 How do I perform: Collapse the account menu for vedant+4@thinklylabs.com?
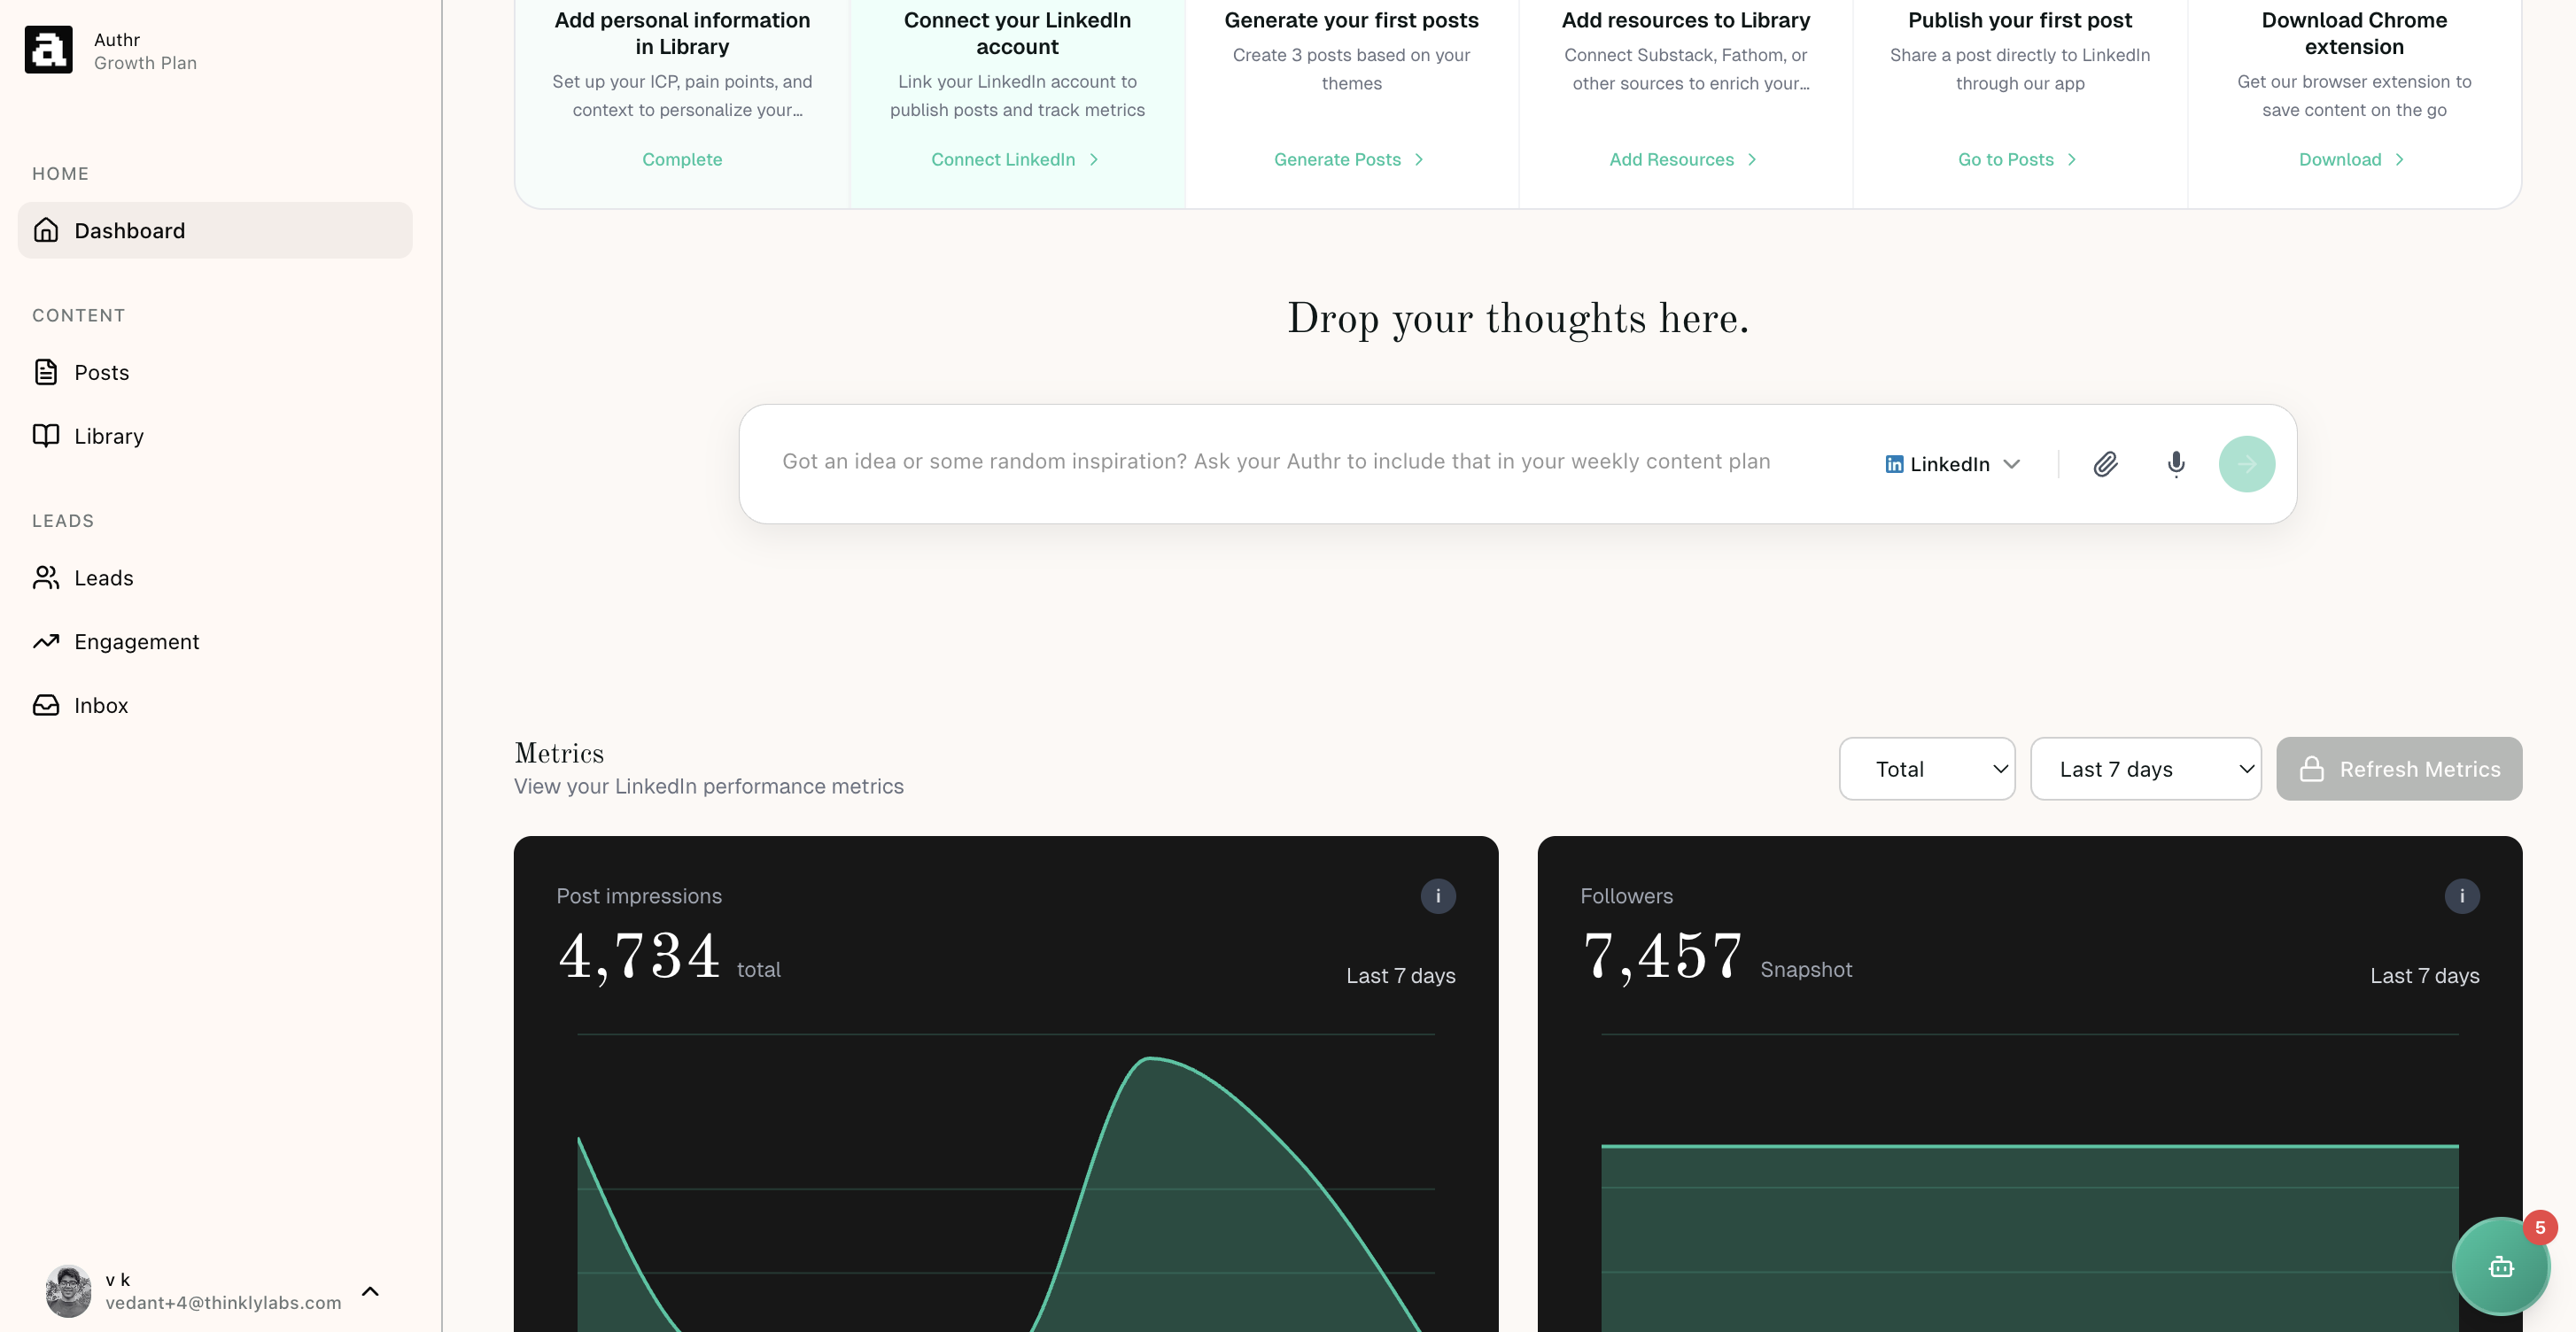click(370, 1290)
